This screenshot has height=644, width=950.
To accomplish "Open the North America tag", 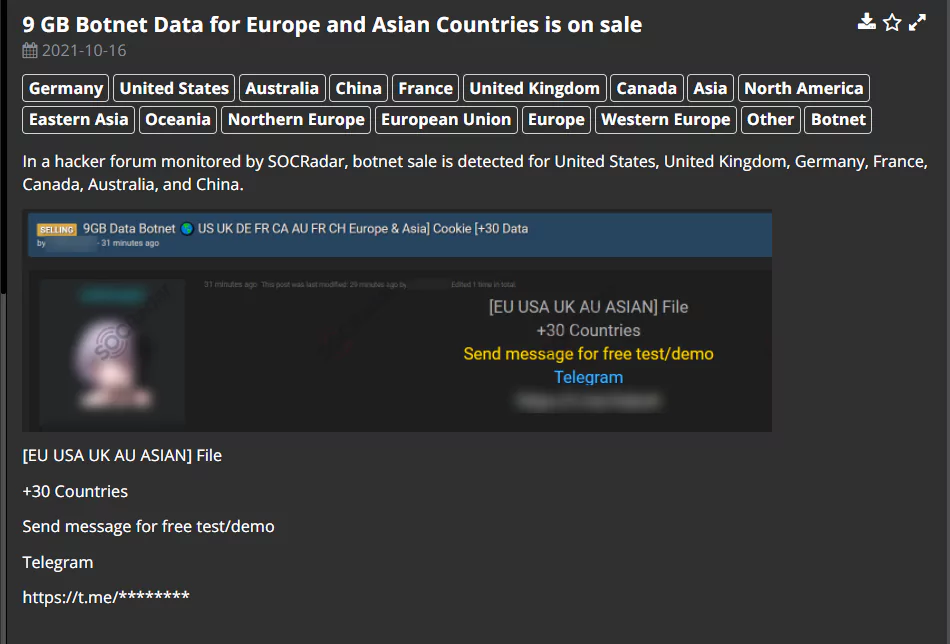I will tap(803, 88).
